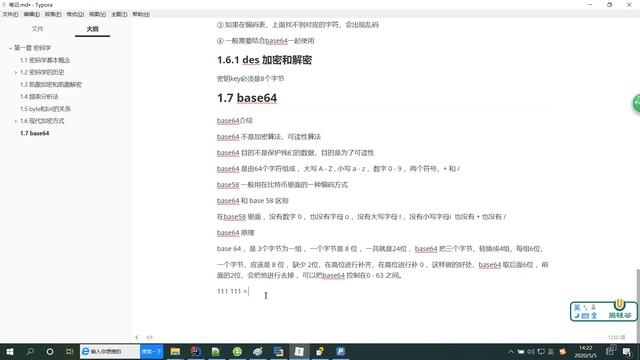Image resolution: width=640 pixels, height=360 pixels.
Task: Jump to 1.1 密码学基本概念 in outline
Action: point(45,60)
